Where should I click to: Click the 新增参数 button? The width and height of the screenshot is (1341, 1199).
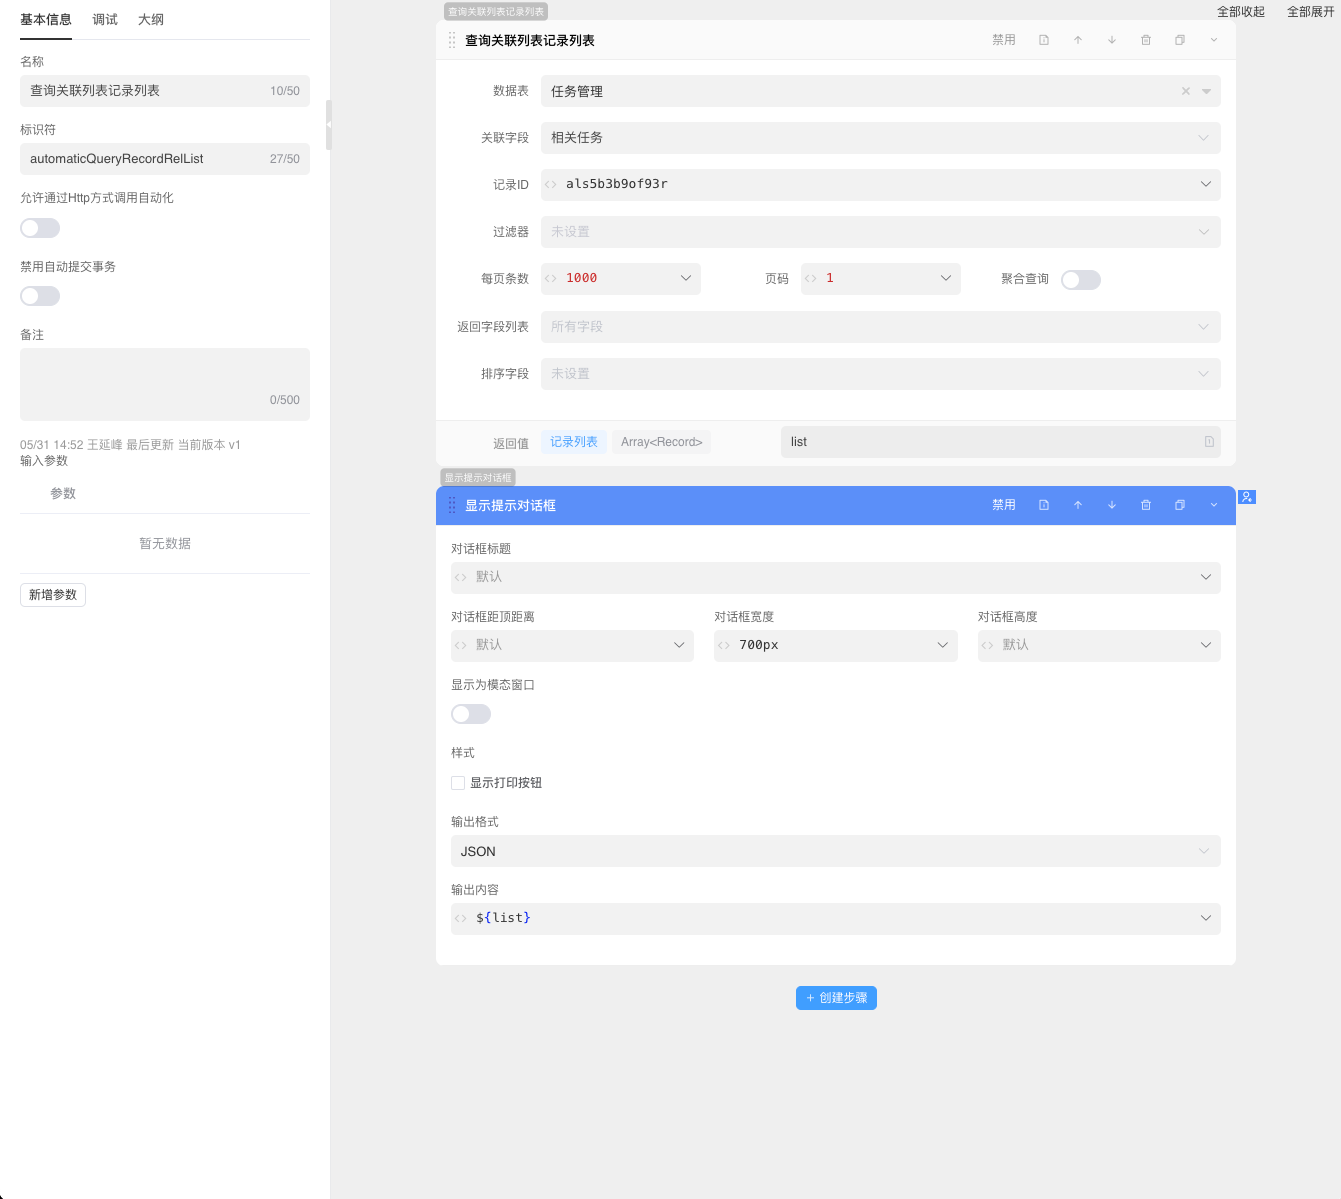(x=53, y=595)
